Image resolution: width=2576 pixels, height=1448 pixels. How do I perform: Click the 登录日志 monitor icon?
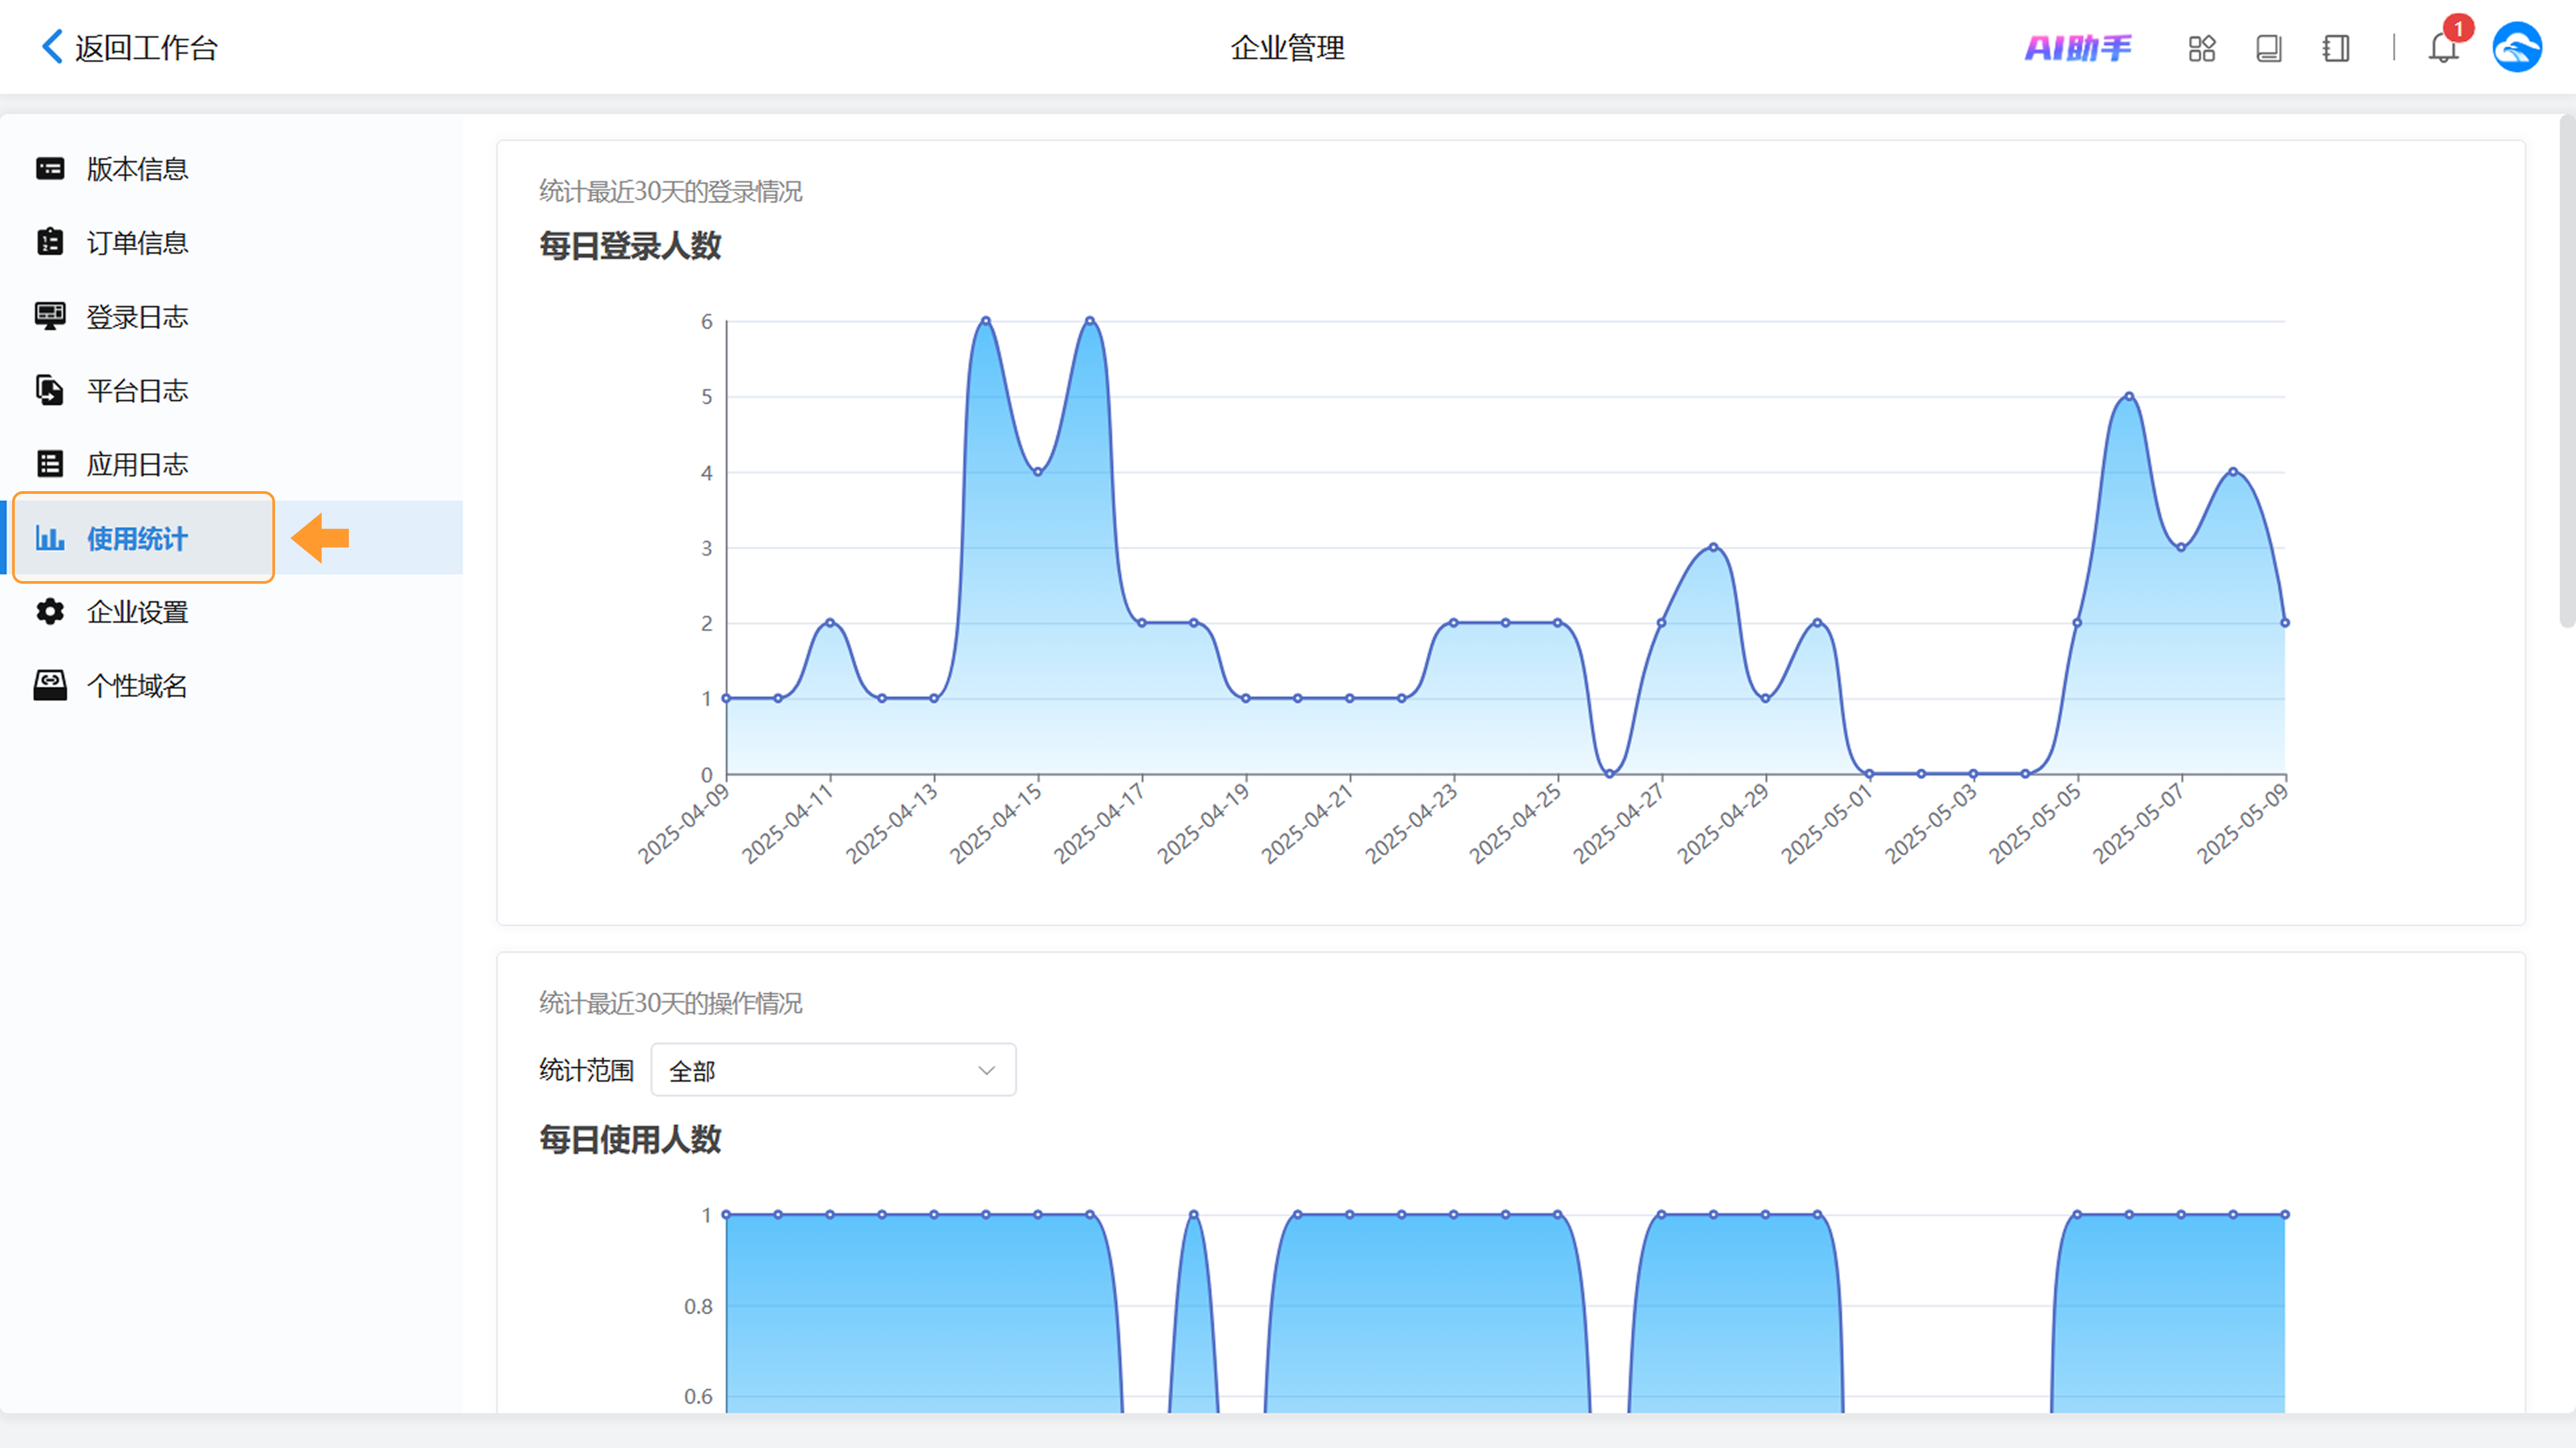pos(50,316)
